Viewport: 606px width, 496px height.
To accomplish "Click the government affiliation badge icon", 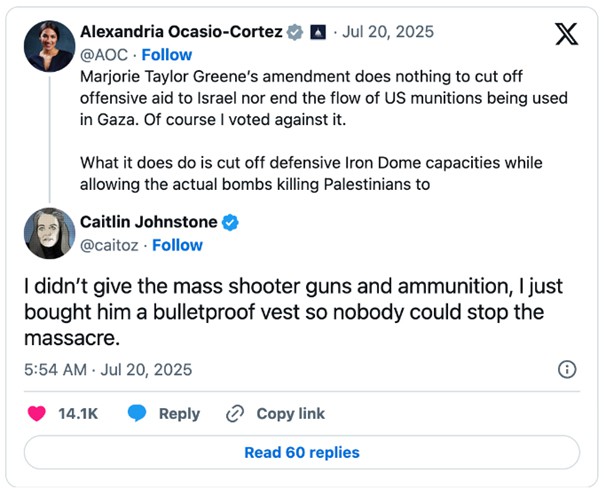I will (x=318, y=32).
